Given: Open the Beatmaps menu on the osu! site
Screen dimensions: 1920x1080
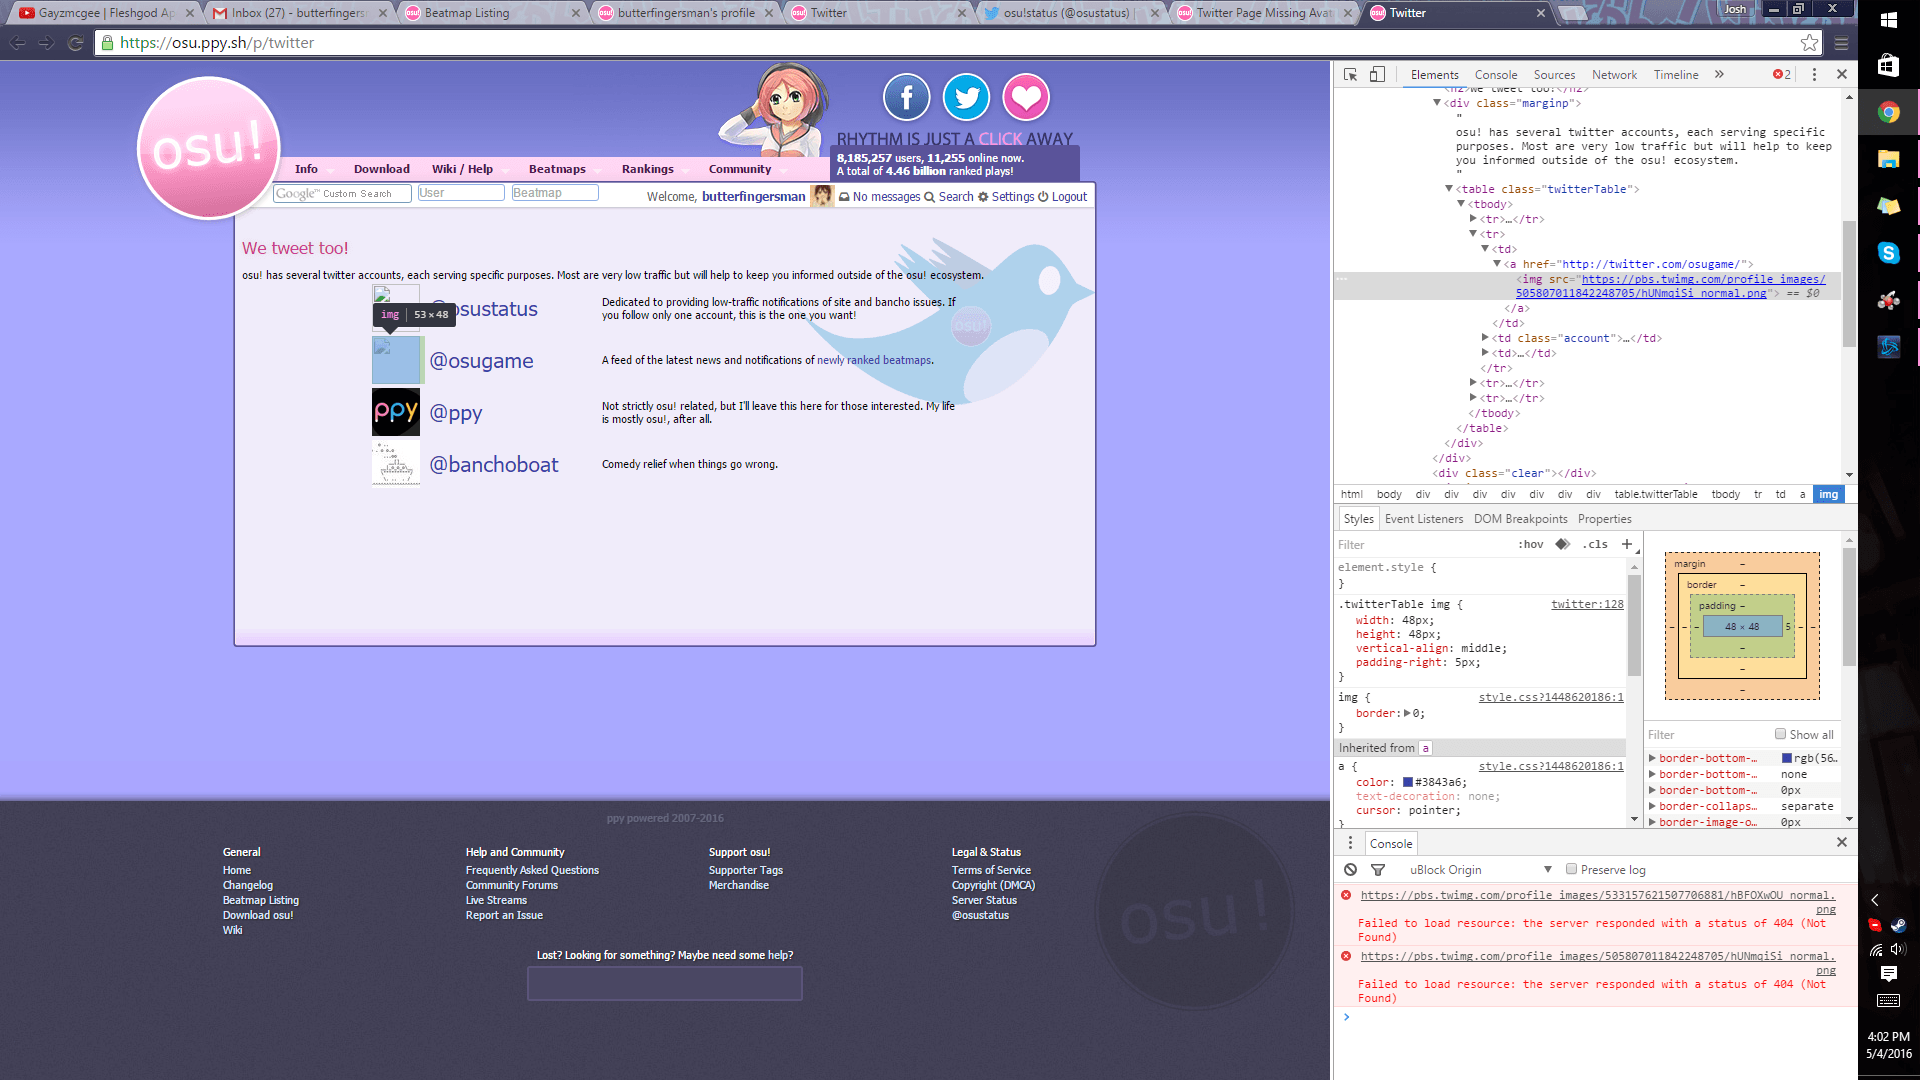Looking at the screenshot, I should pos(557,169).
